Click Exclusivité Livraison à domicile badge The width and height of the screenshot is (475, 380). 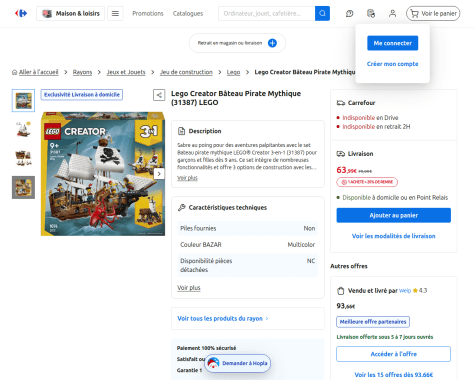click(x=82, y=95)
